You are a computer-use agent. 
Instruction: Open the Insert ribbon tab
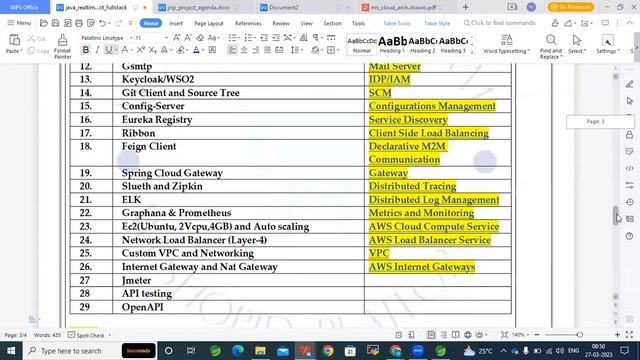[176, 23]
